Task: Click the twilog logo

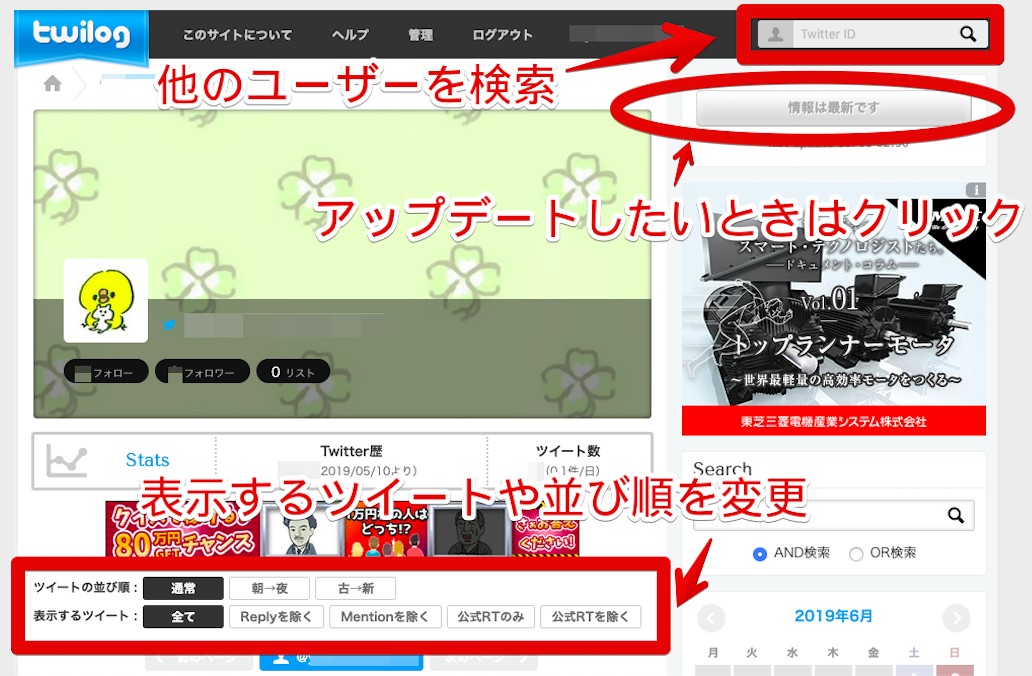Action: [81, 36]
